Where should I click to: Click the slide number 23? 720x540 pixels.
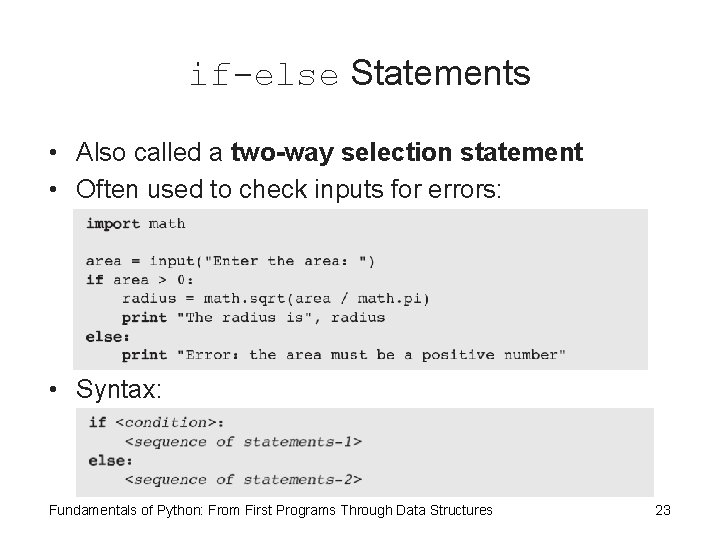coord(662,510)
